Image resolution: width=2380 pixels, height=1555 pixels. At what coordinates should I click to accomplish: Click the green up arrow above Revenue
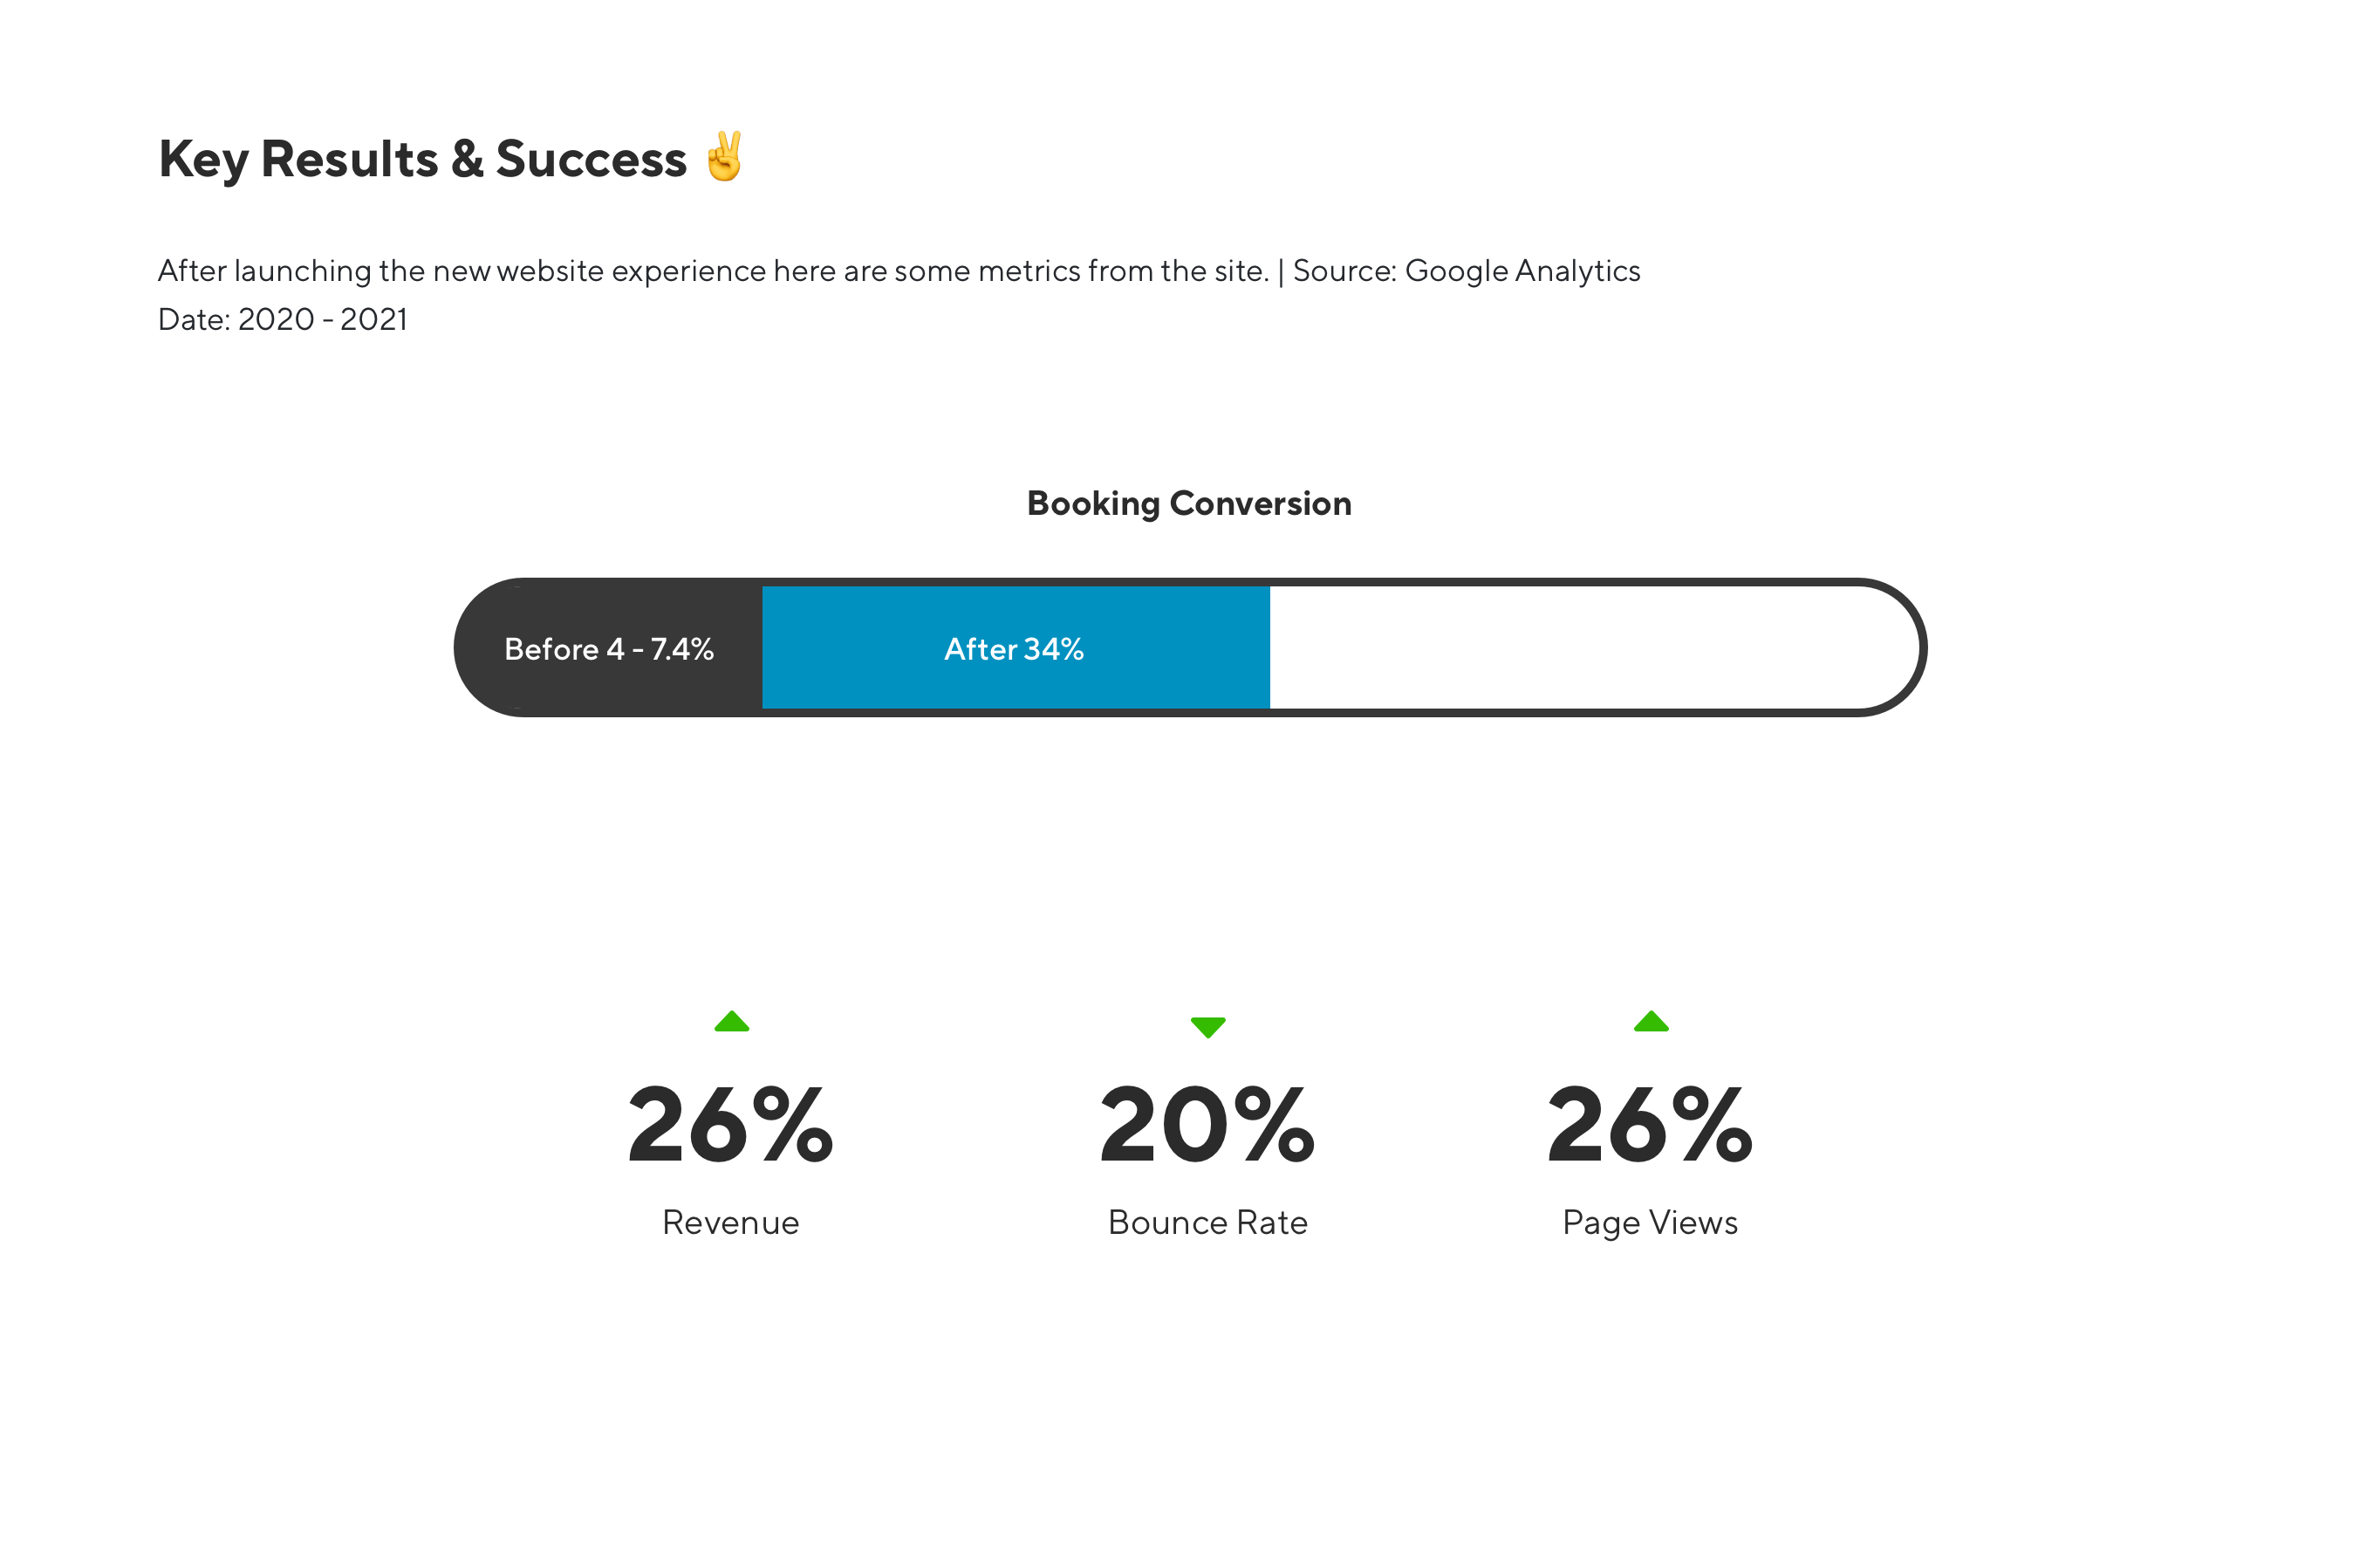(732, 1021)
